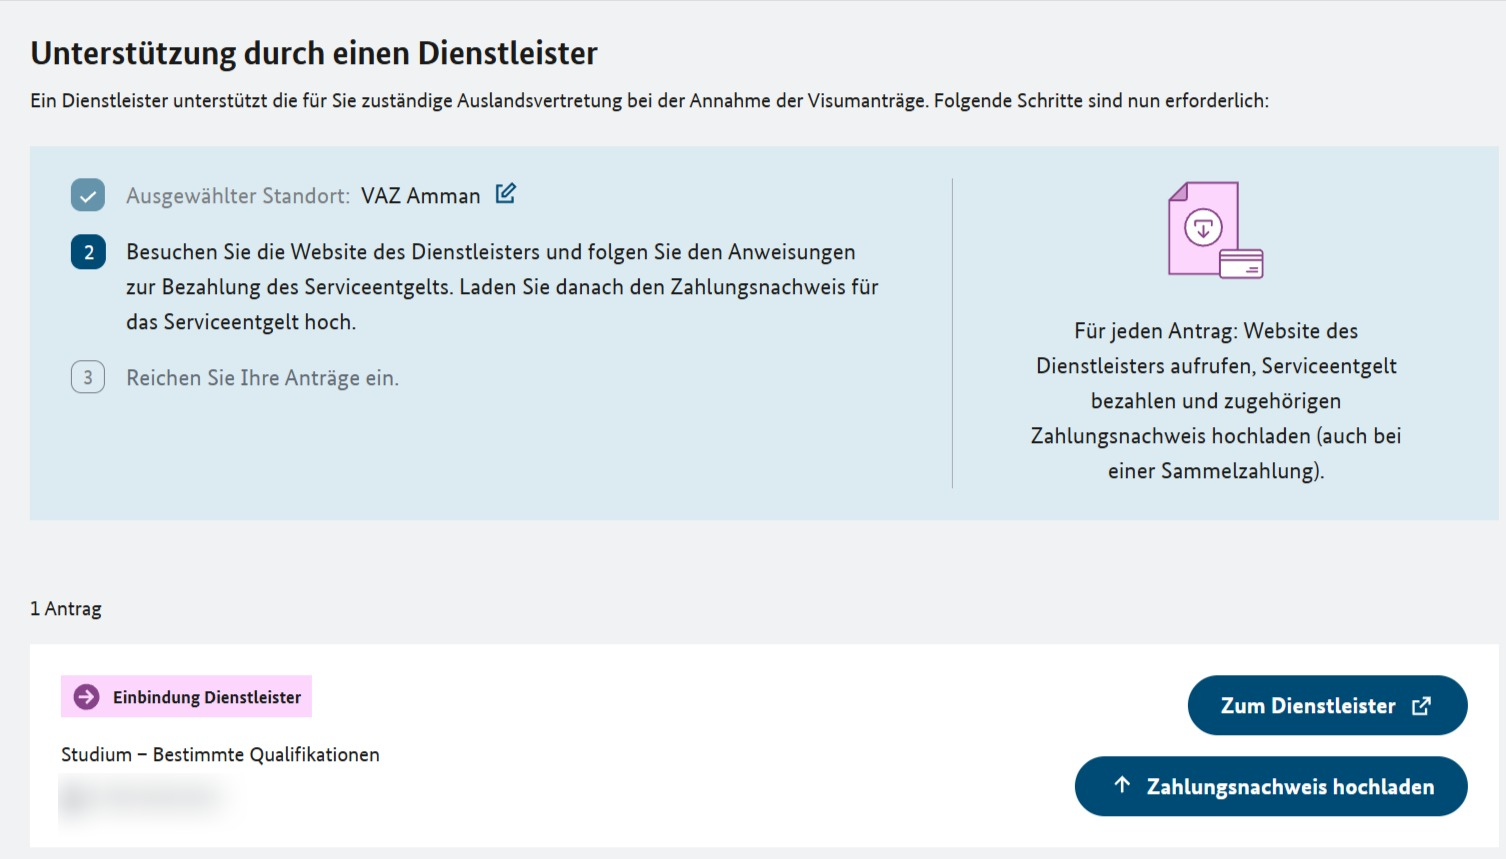Viewport: 1506px width, 859px height.
Task: Click the blurred applicant name under Studium
Action: pos(142,797)
